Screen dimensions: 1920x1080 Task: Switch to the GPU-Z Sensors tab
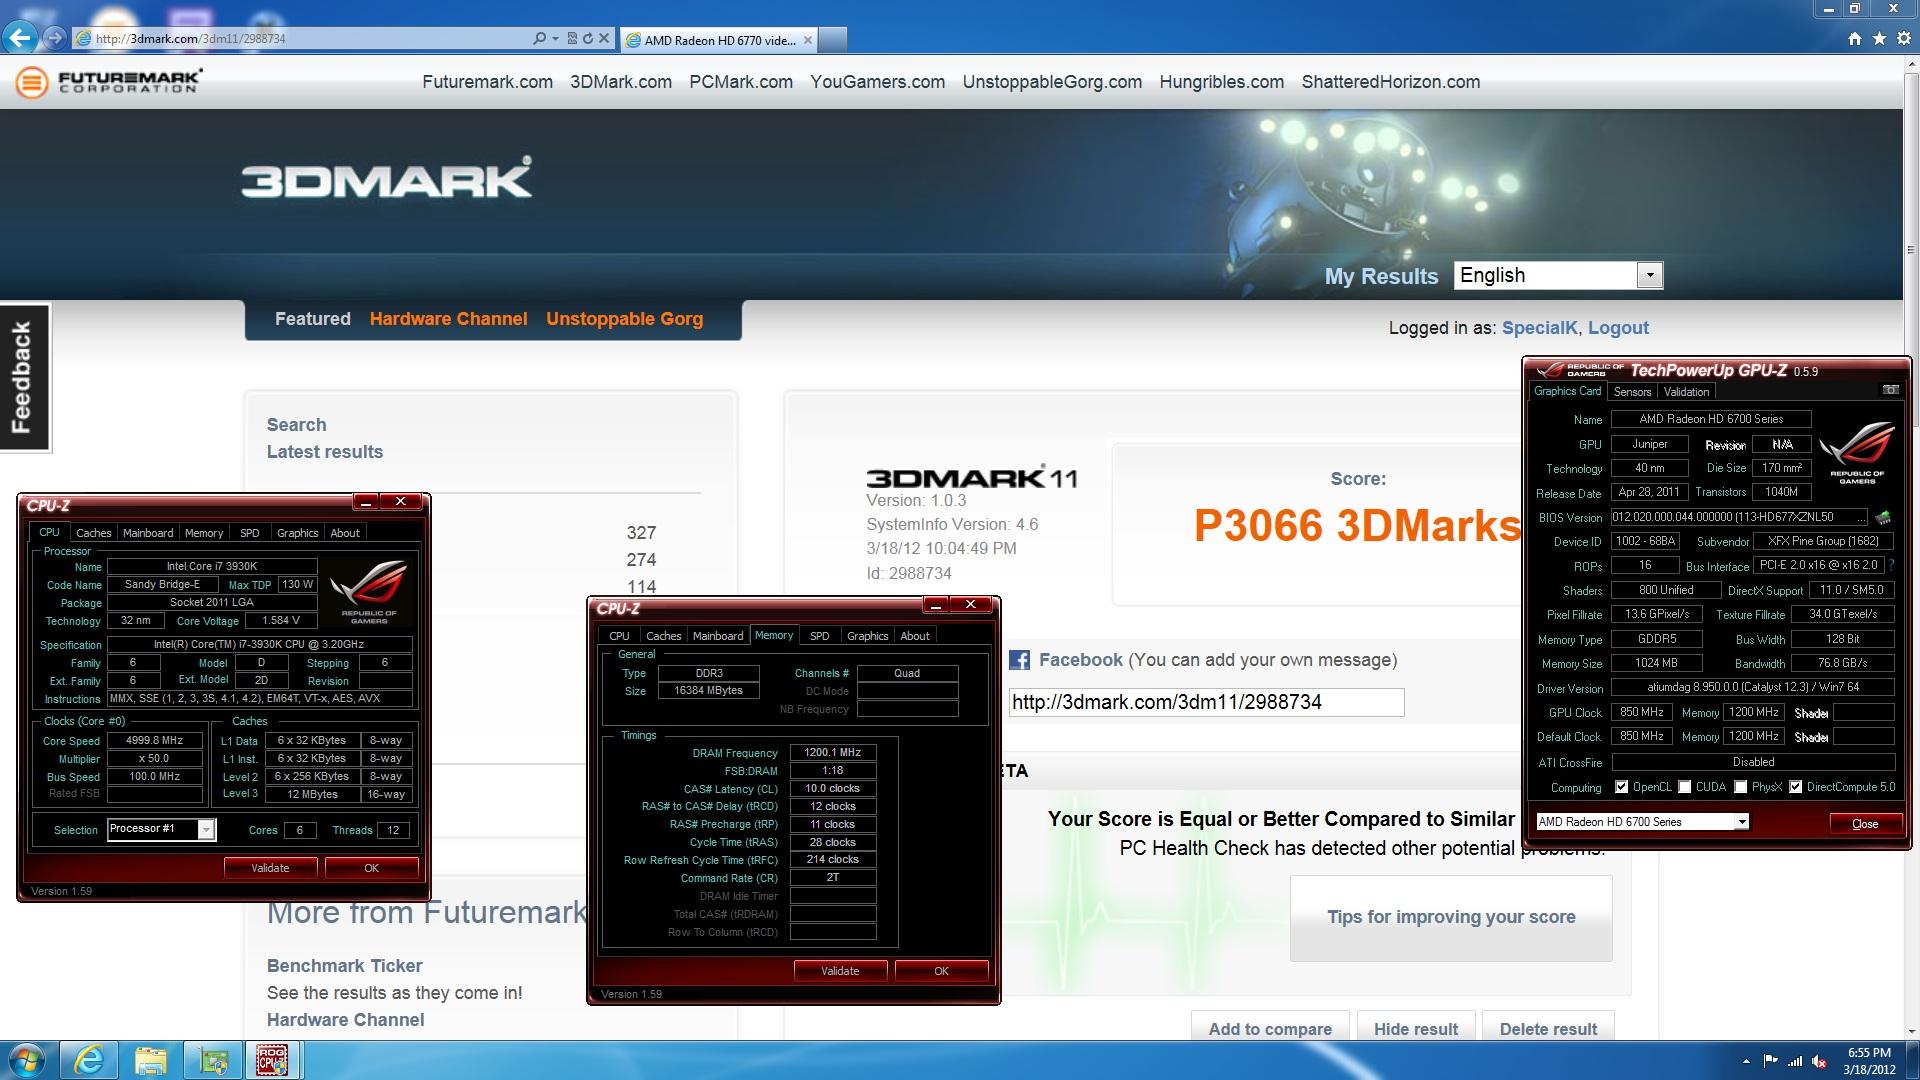pyautogui.click(x=1632, y=392)
